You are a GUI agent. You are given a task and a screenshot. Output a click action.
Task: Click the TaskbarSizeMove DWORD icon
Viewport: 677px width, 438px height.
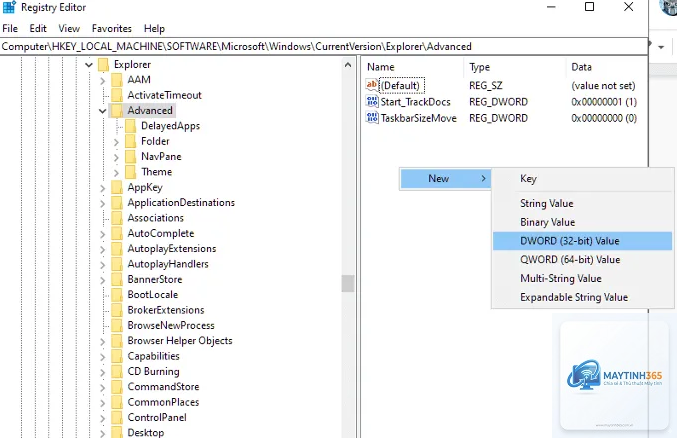372,117
